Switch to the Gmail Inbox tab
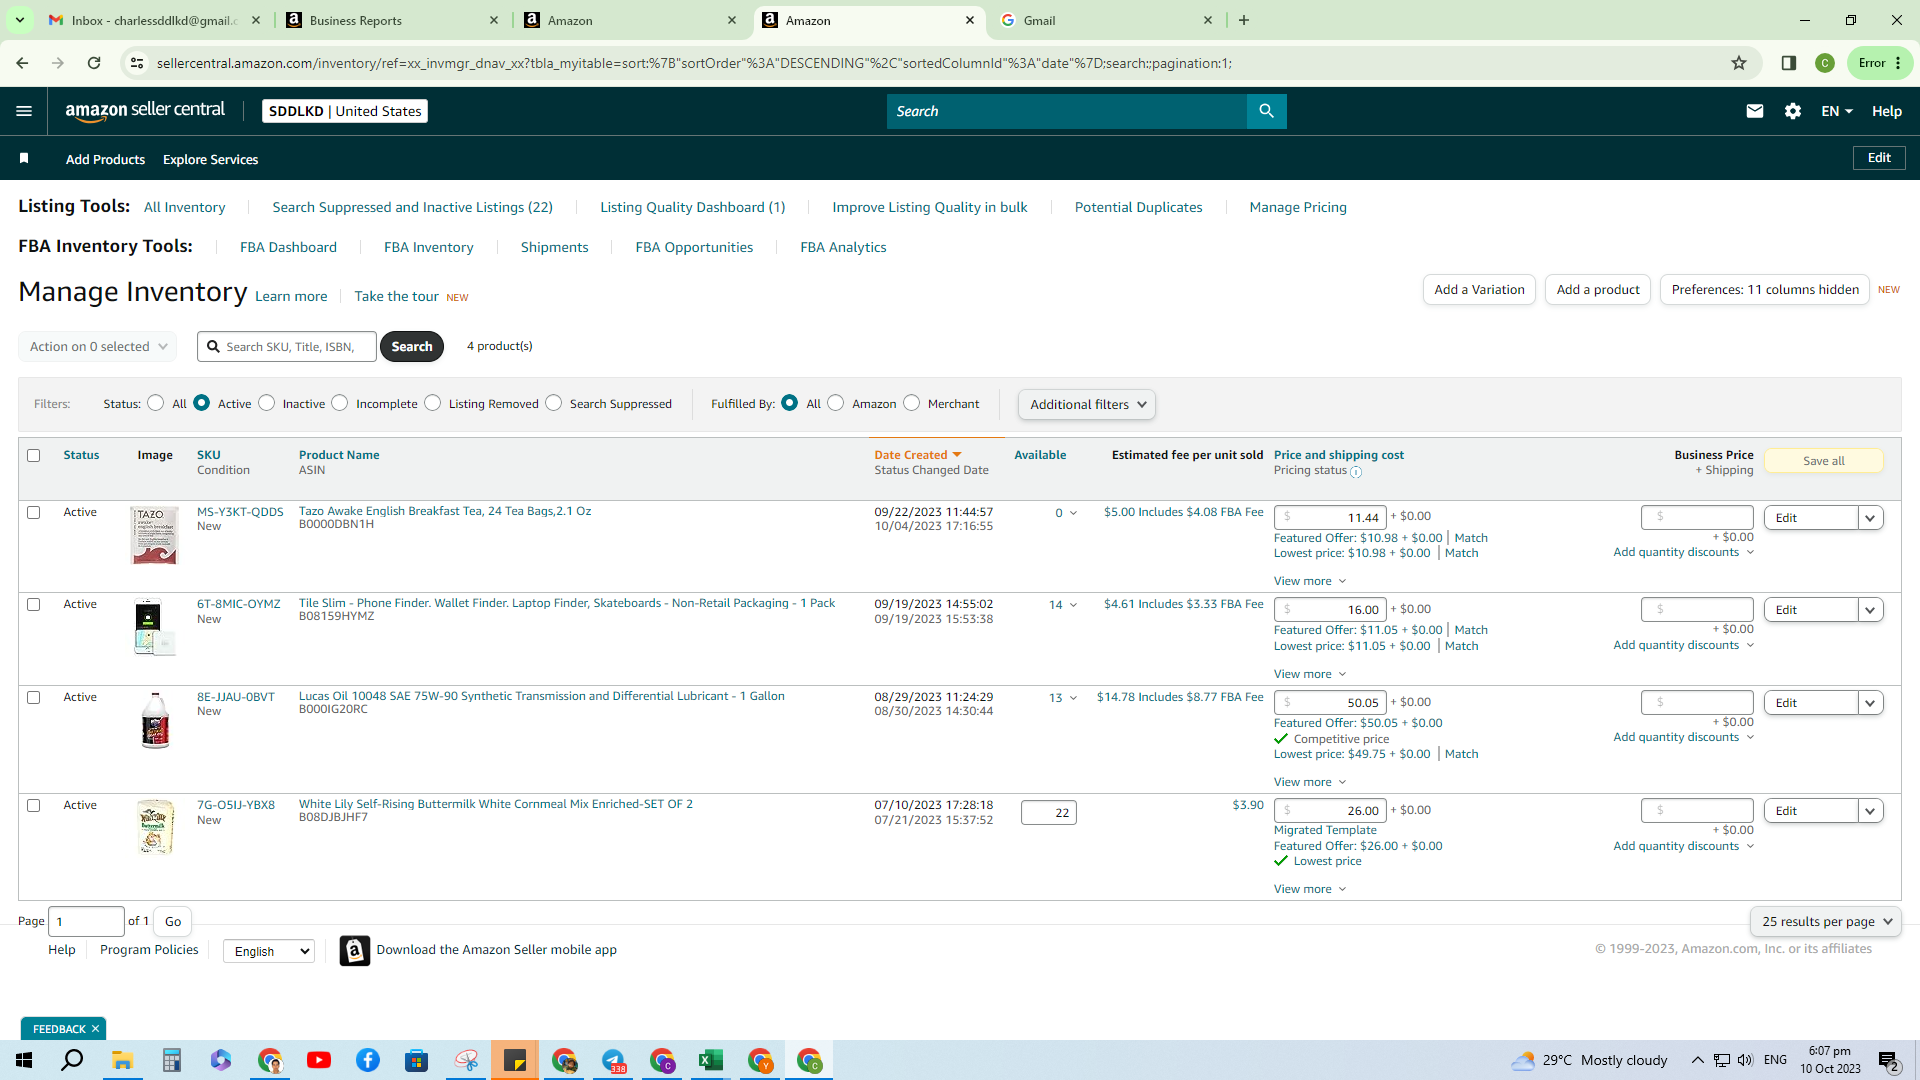Viewport: 1920px width, 1080px height. coord(153,20)
